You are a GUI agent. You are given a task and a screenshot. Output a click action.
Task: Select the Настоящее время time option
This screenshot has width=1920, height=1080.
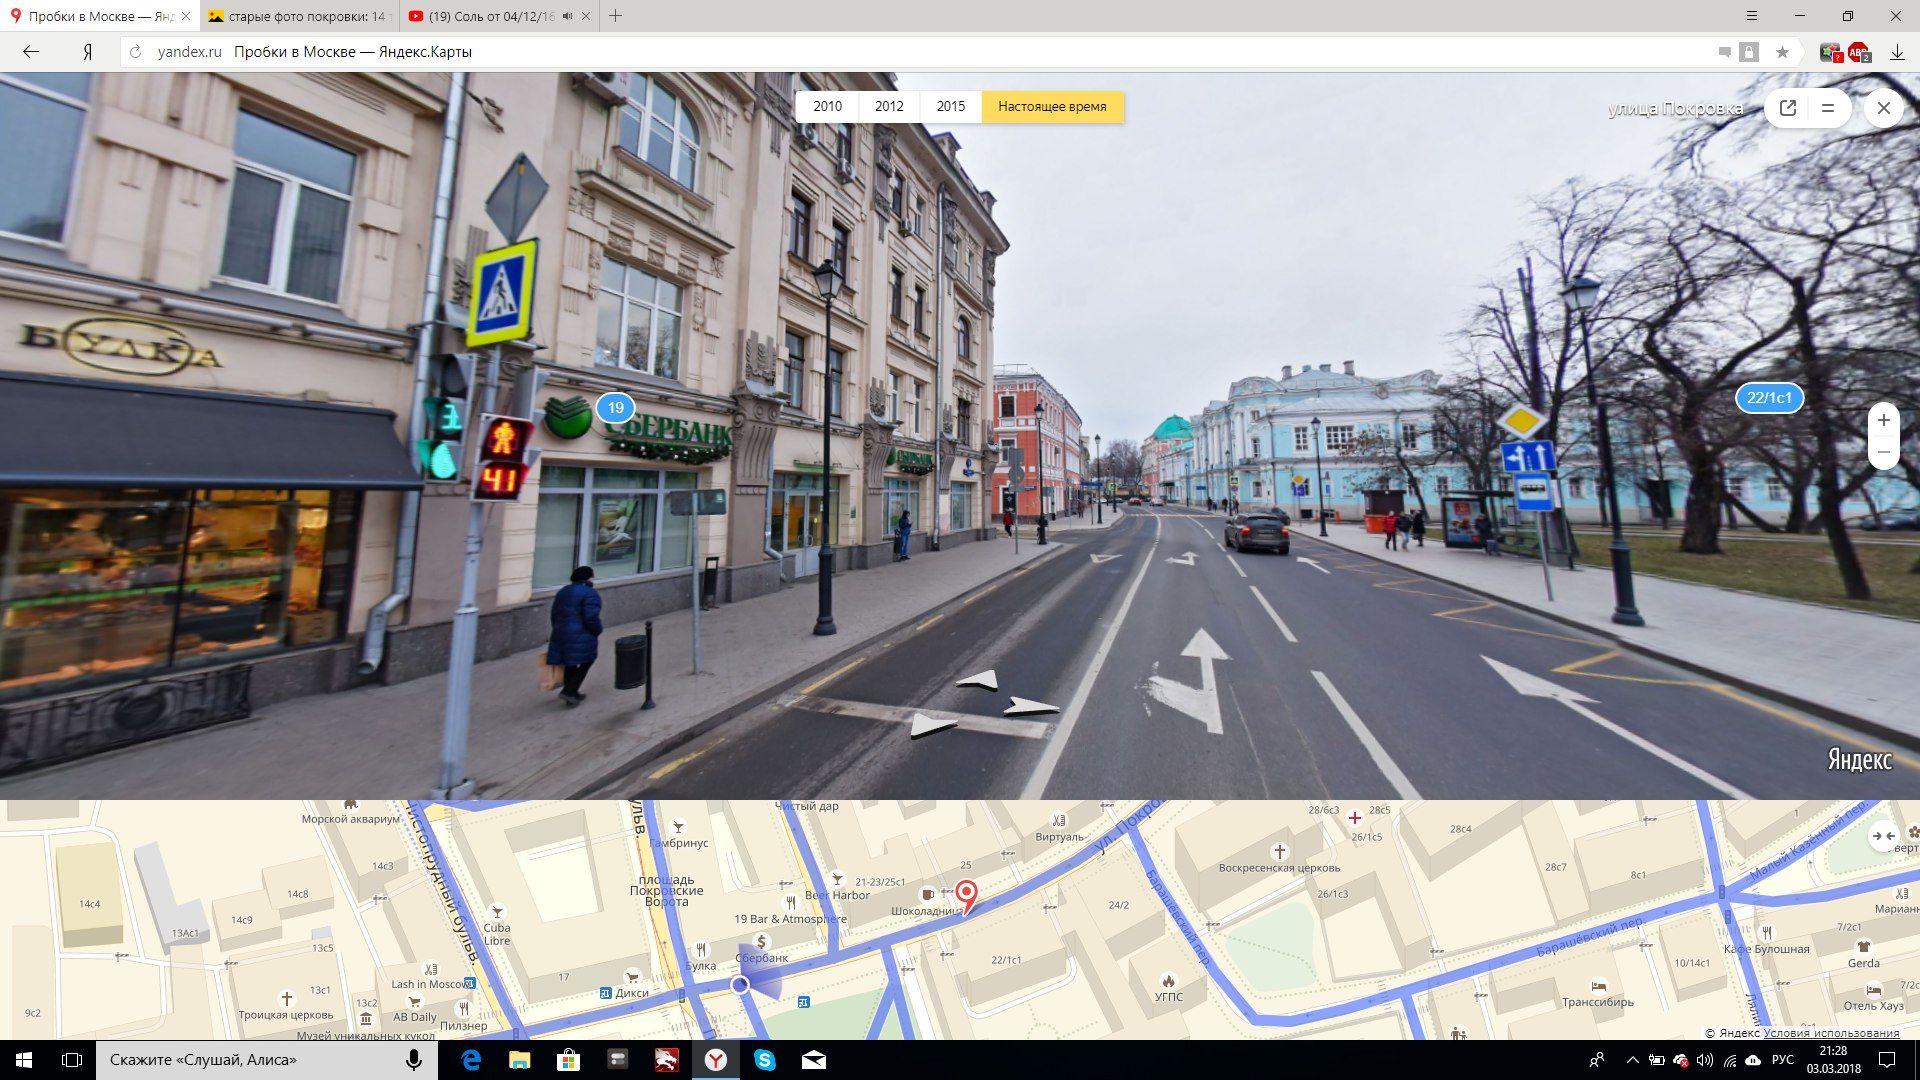tap(1052, 106)
